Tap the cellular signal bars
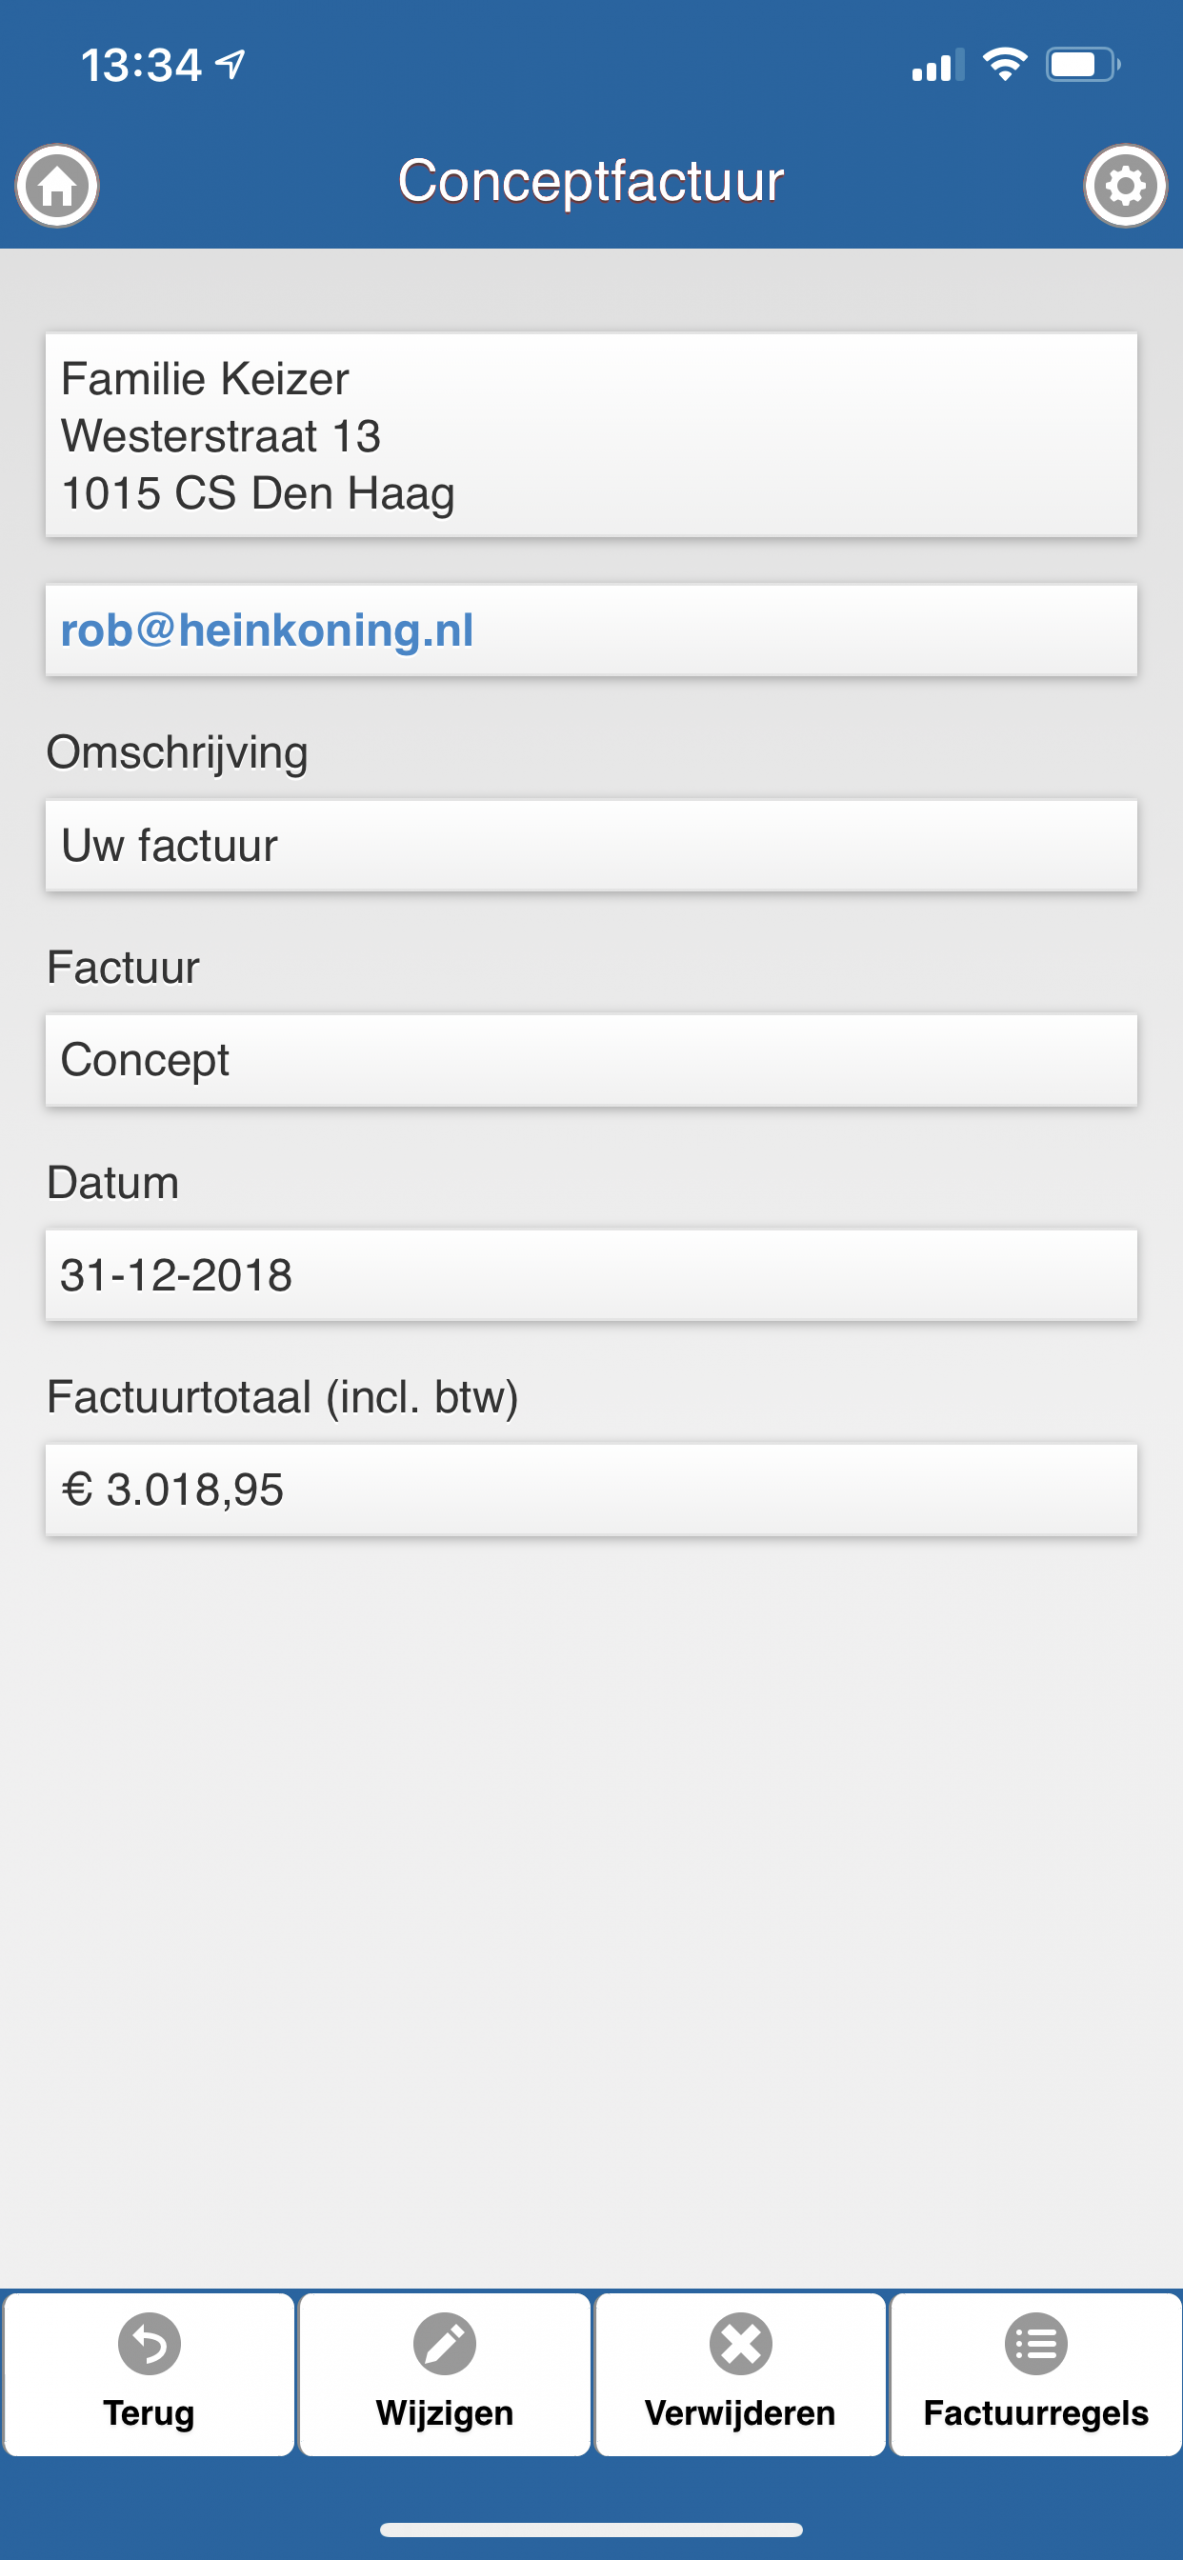Screen dimensions: 1183x2560 point(937,66)
